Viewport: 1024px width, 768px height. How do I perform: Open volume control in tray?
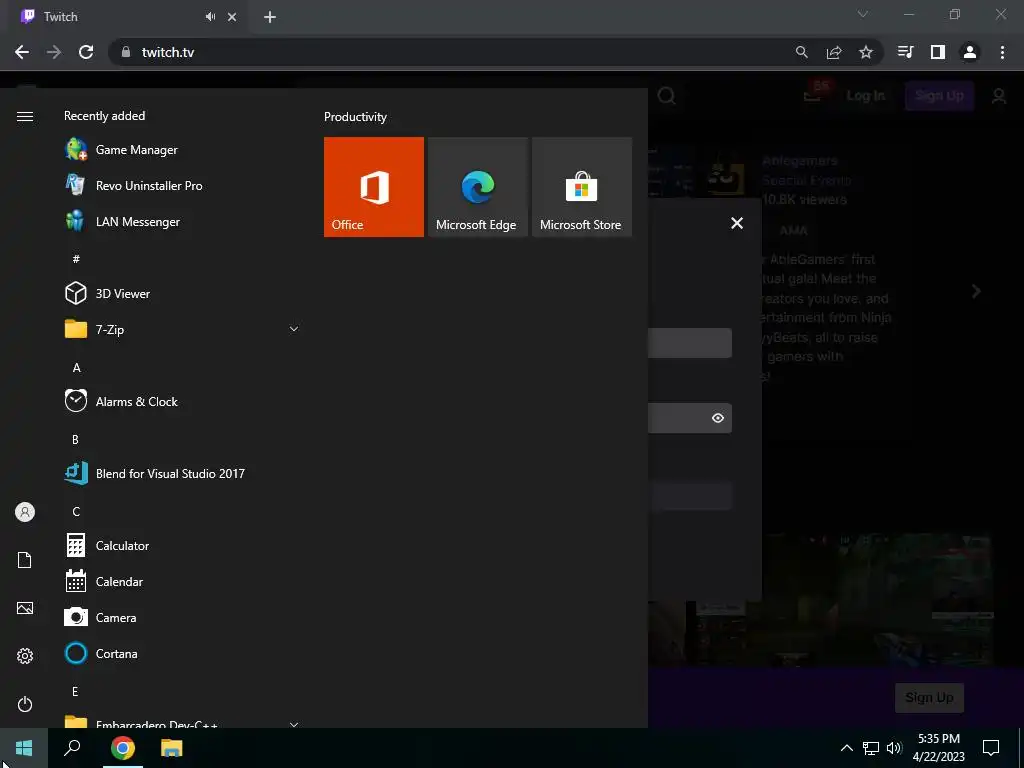[894, 748]
